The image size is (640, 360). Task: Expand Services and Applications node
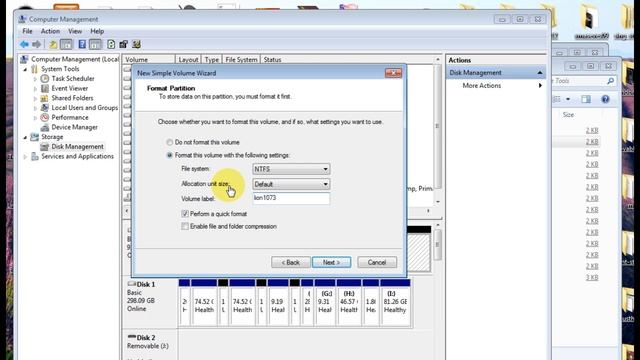pyautogui.click(x=25, y=157)
